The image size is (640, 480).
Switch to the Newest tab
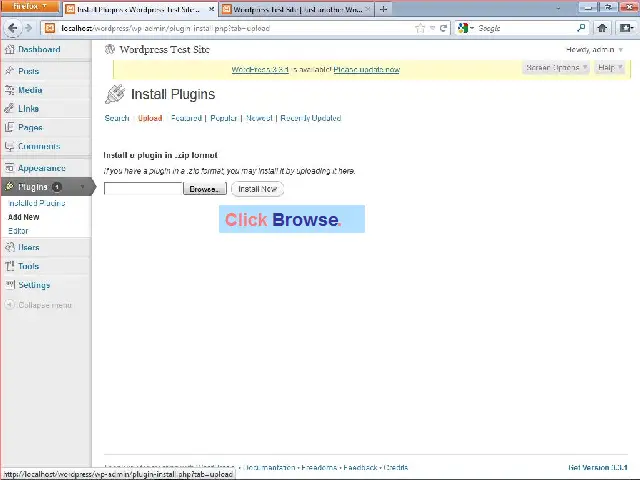click(259, 118)
